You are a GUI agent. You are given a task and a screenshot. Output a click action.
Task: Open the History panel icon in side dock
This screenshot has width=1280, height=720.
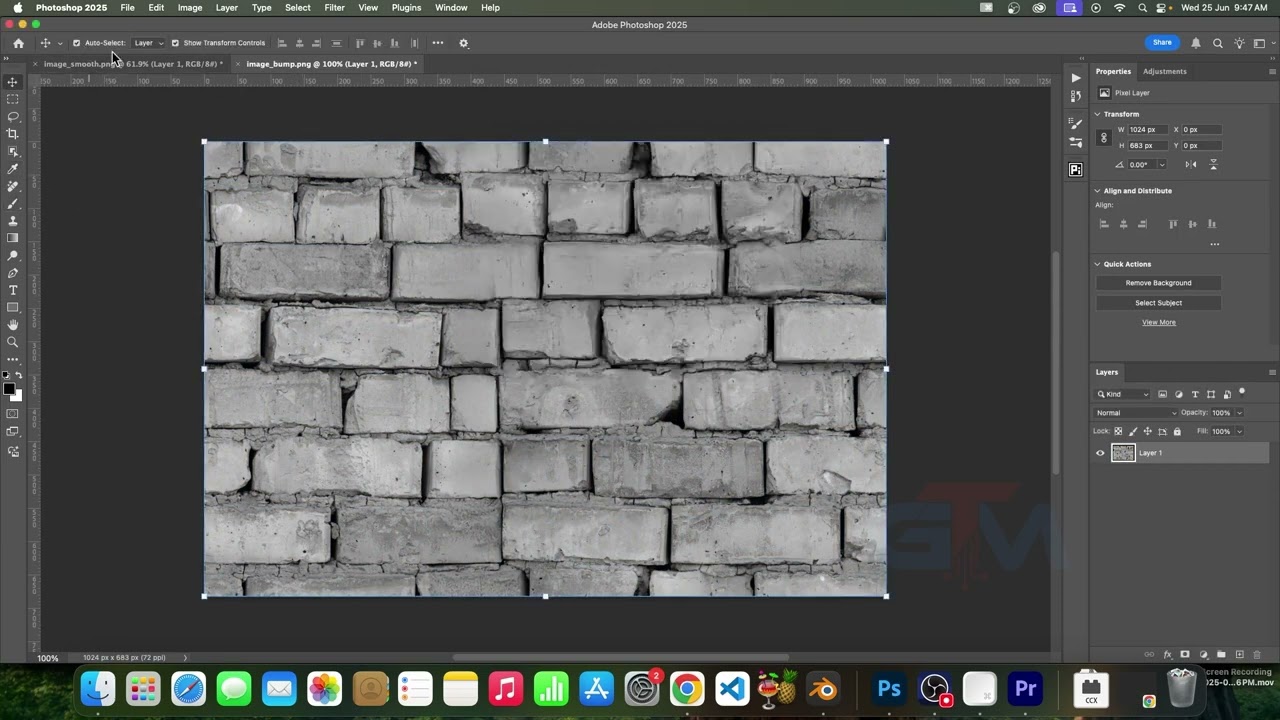1076,96
